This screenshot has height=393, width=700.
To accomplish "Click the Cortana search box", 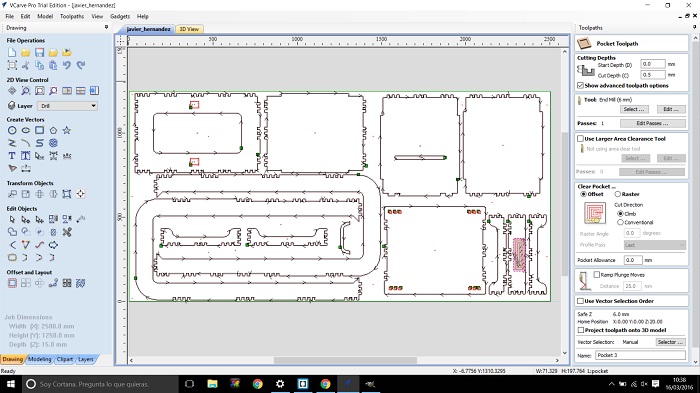I will point(100,384).
